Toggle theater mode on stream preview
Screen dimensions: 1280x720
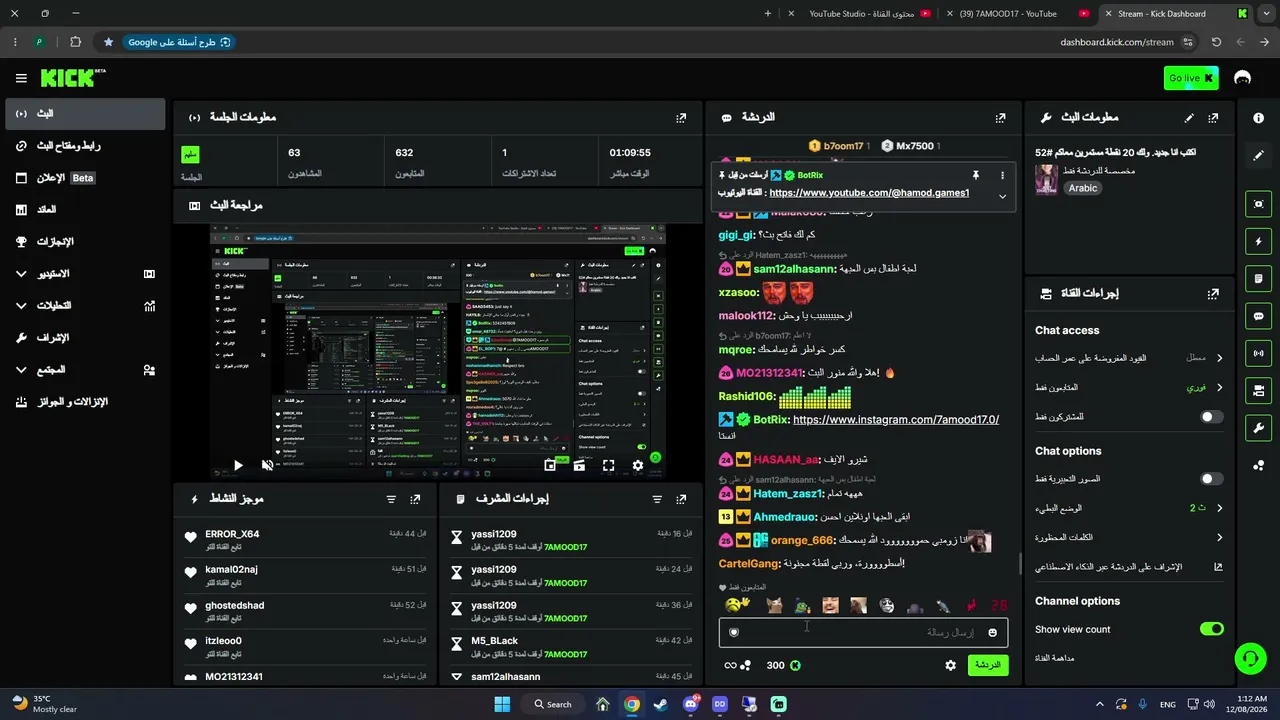pos(579,465)
